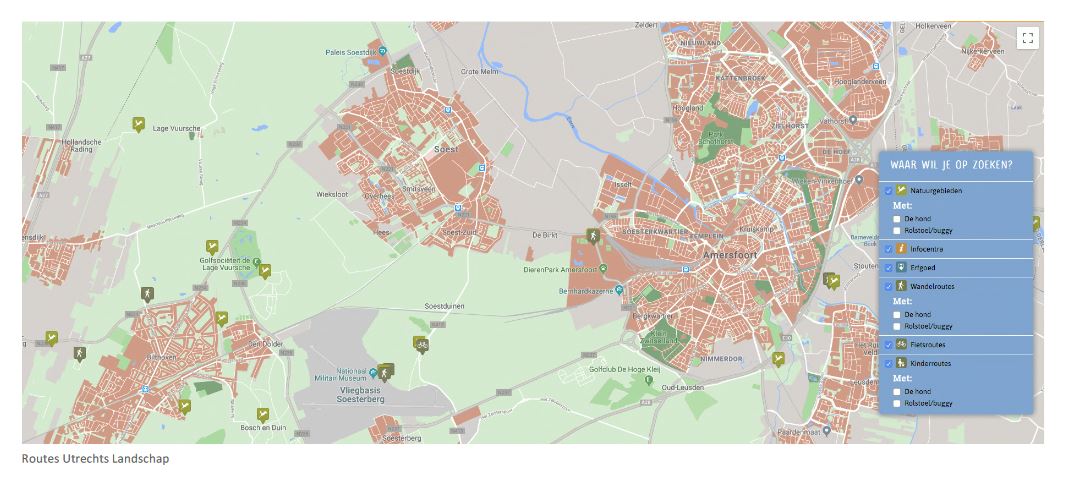Uncheck the Wandelroutes checkbox
Image resolution: width=1065 pixels, height=487 pixels.
coord(888,286)
